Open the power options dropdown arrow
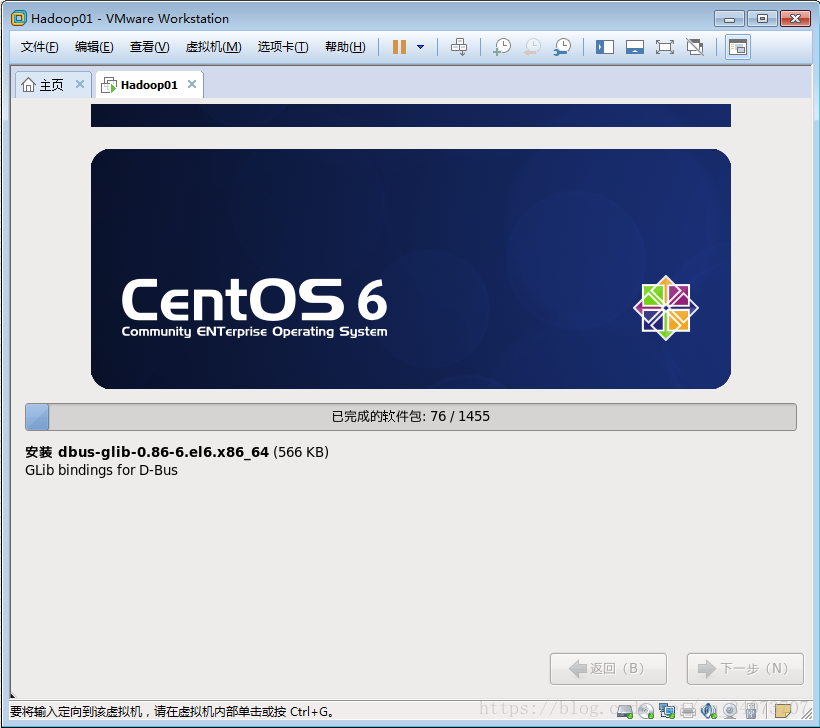 [420, 47]
